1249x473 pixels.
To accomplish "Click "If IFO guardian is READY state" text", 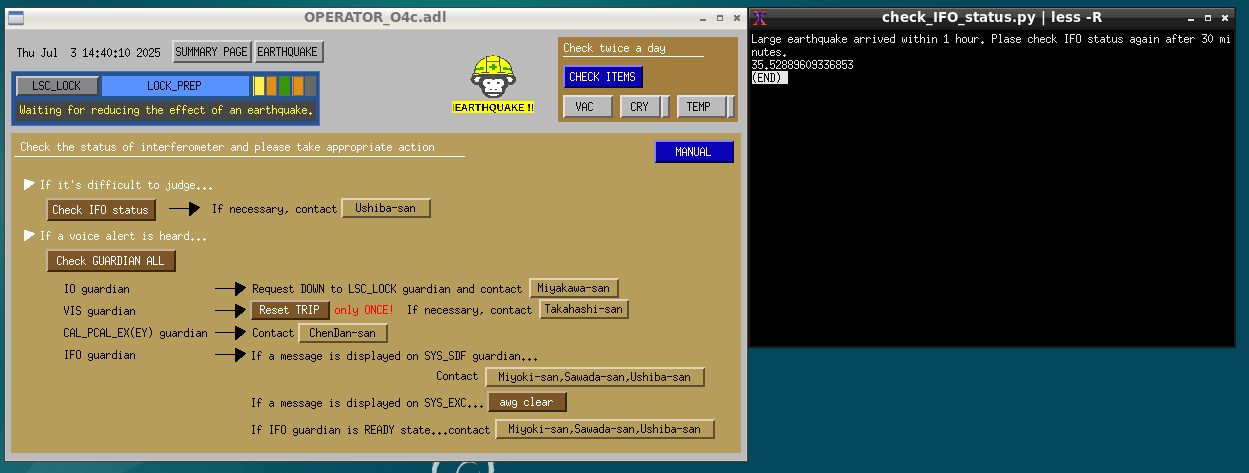I will pyautogui.click(x=371, y=430).
